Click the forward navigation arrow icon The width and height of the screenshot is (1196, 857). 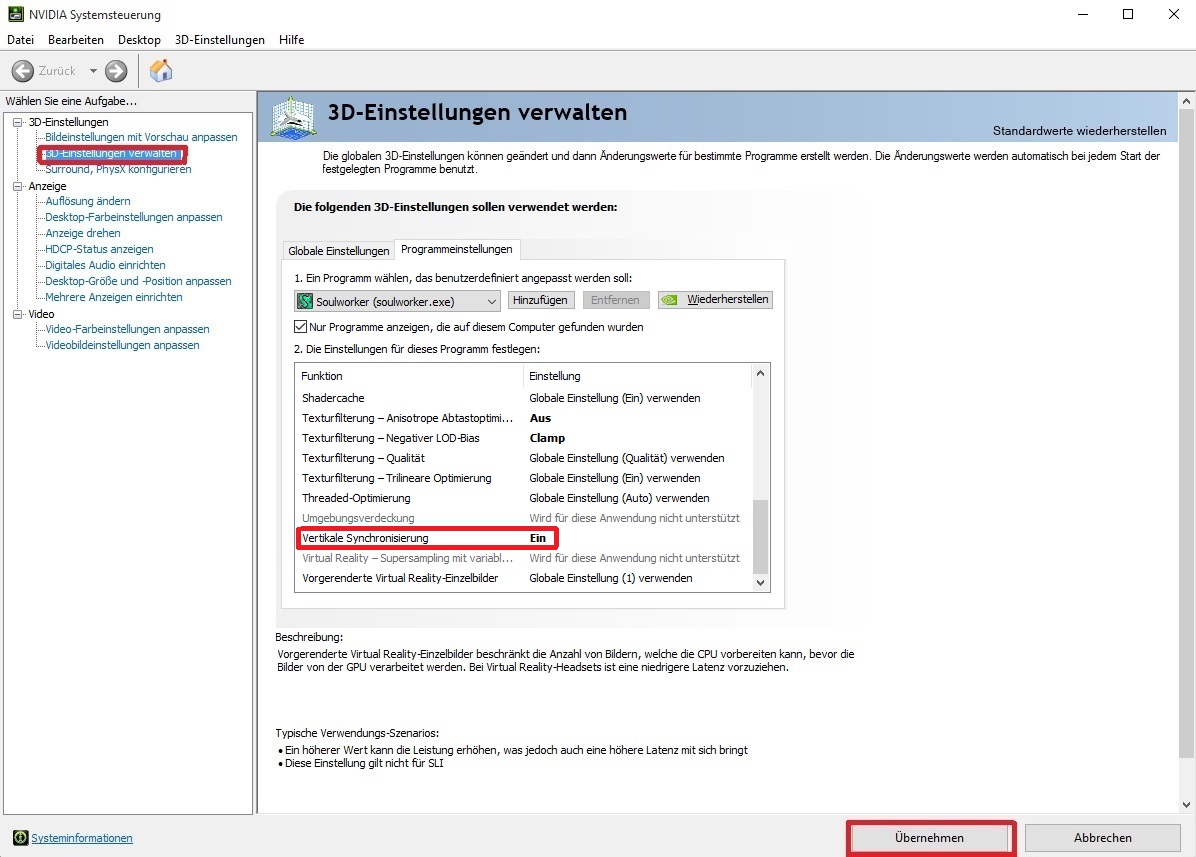point(116,71)
